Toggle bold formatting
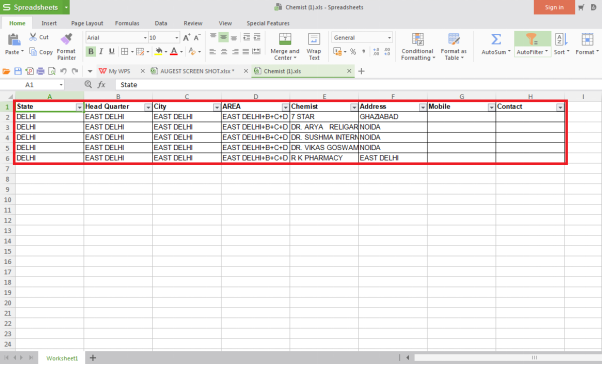Viewport: 602px width, 365px height. [x=91, y=51]
